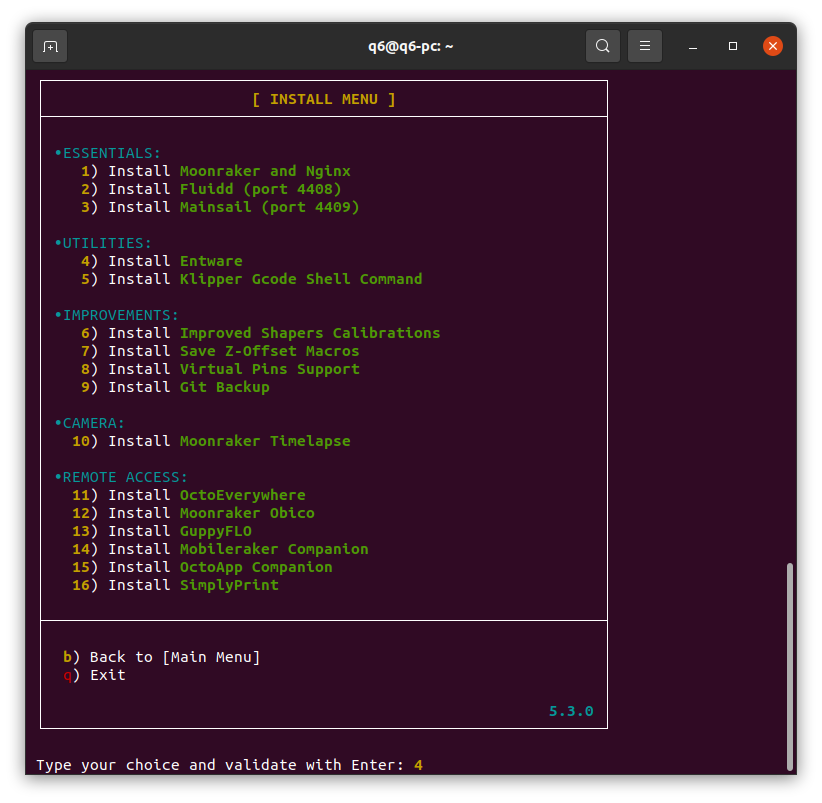The width and height of the screenshot is (822, 803).
Task: Open the hamburger menu
Action: pos(644,46)
